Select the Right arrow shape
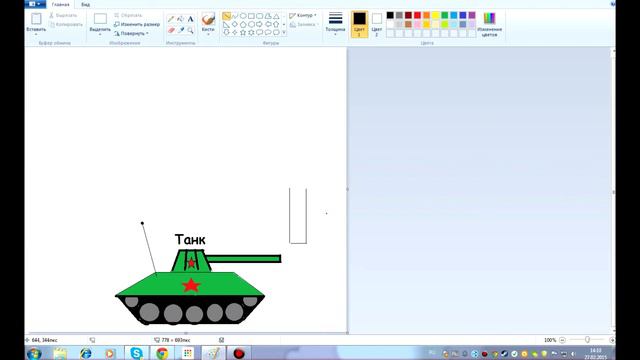640x360 pixels. tap(260, 24)
